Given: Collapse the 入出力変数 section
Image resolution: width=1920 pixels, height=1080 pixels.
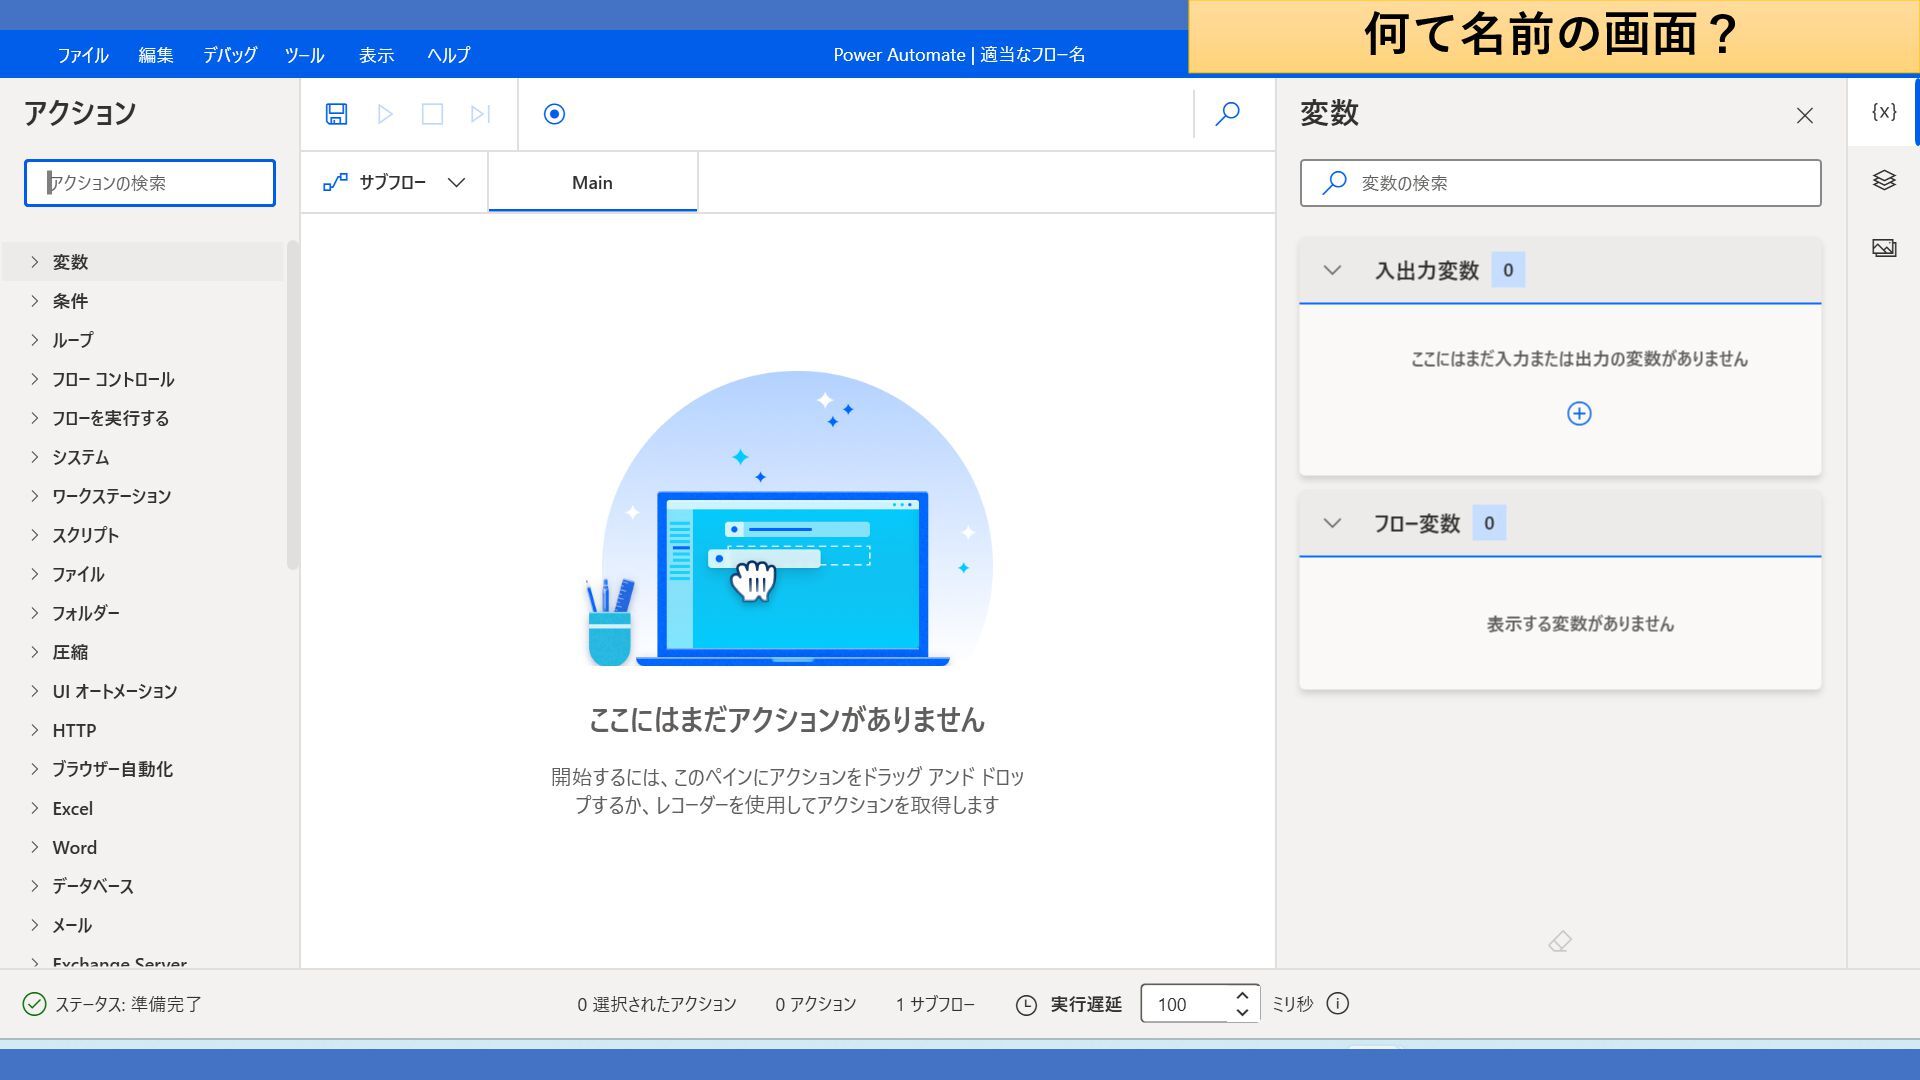Looking at the screenshot, I should pos(1331,270).
